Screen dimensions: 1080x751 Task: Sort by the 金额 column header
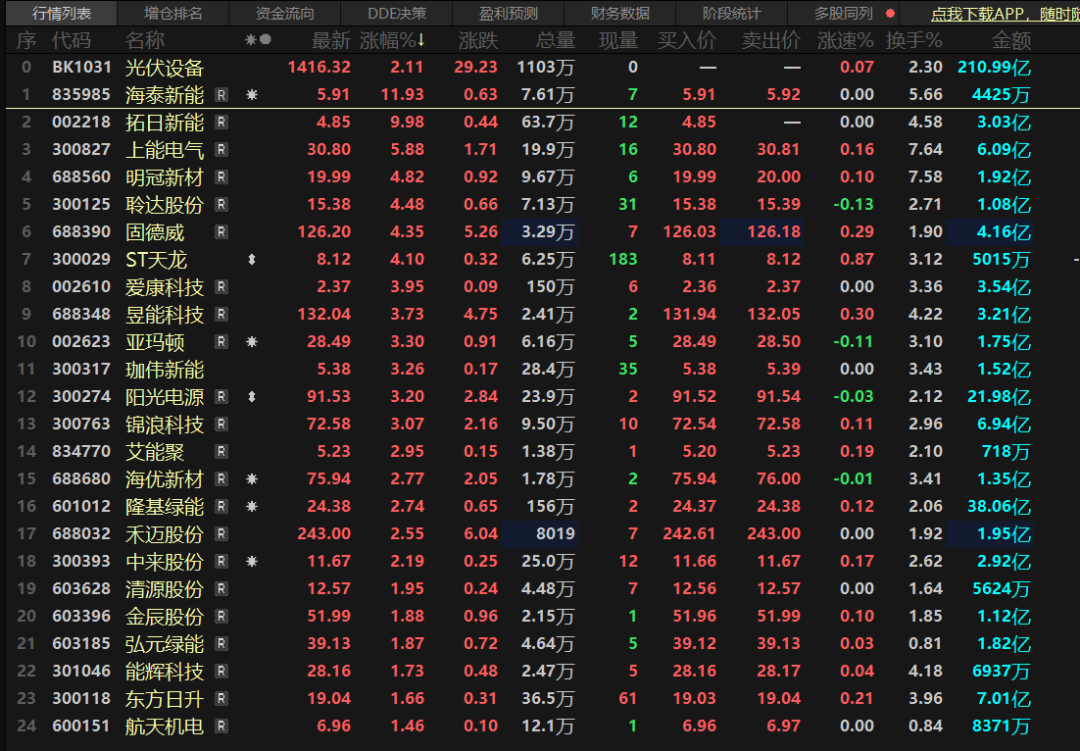point(1011,41)
